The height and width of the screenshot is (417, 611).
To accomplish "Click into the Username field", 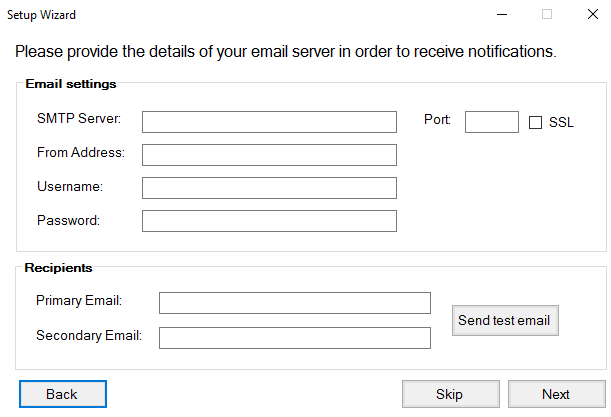I will click(269, 188).
